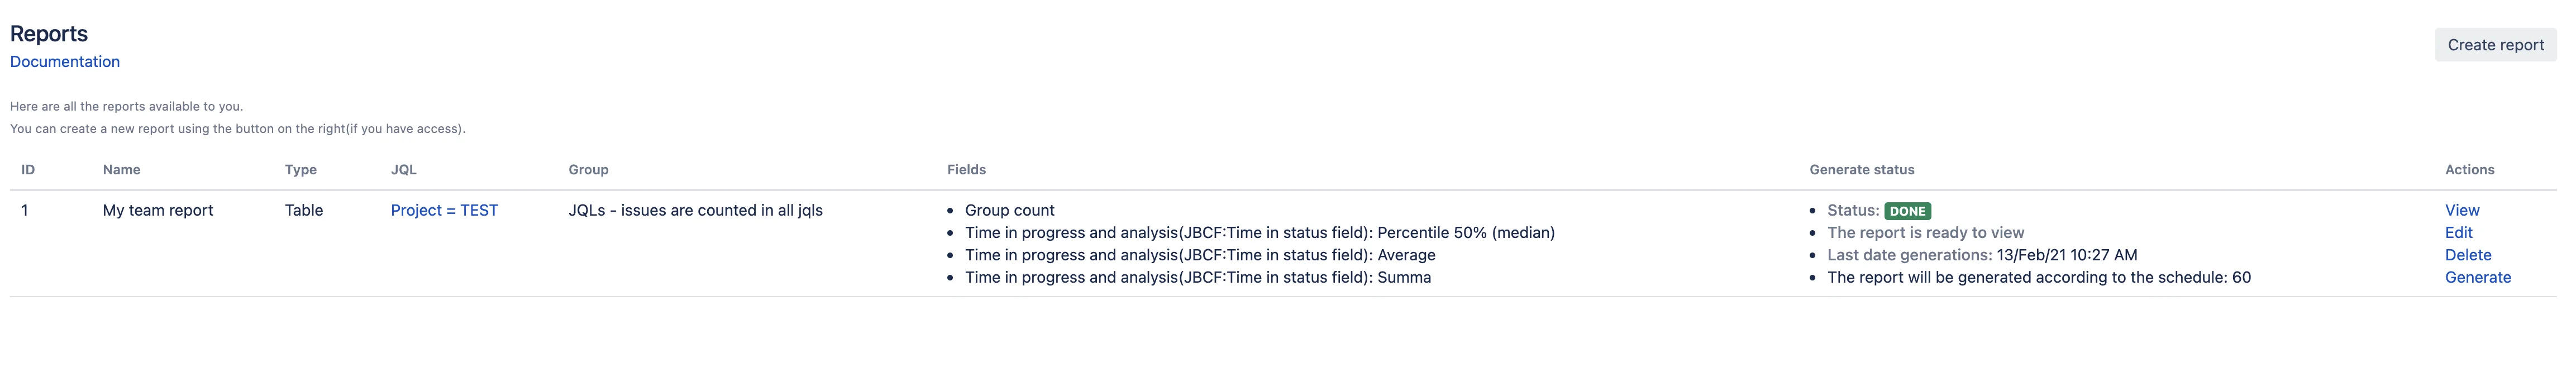Select the My team report name cell
This screenshot has width=2576, height=381.
click(158, 210)
